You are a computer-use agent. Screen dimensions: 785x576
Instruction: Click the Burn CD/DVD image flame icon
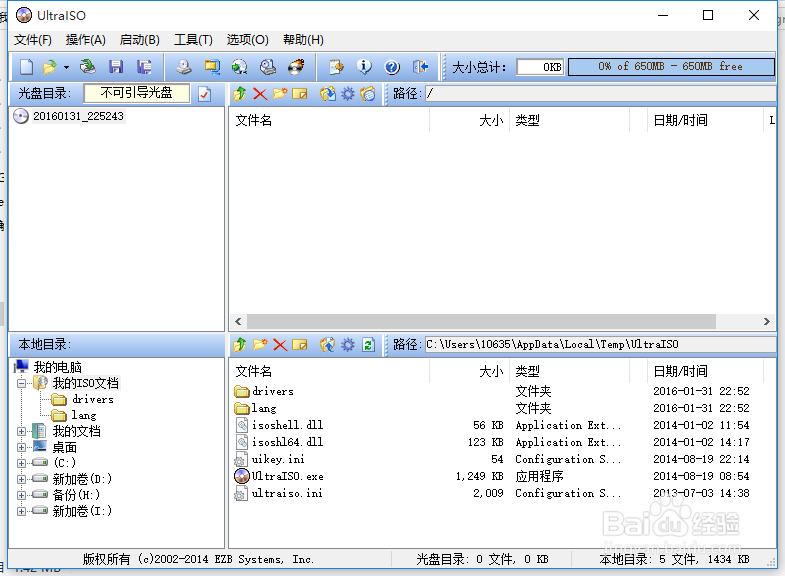[296, 67]
